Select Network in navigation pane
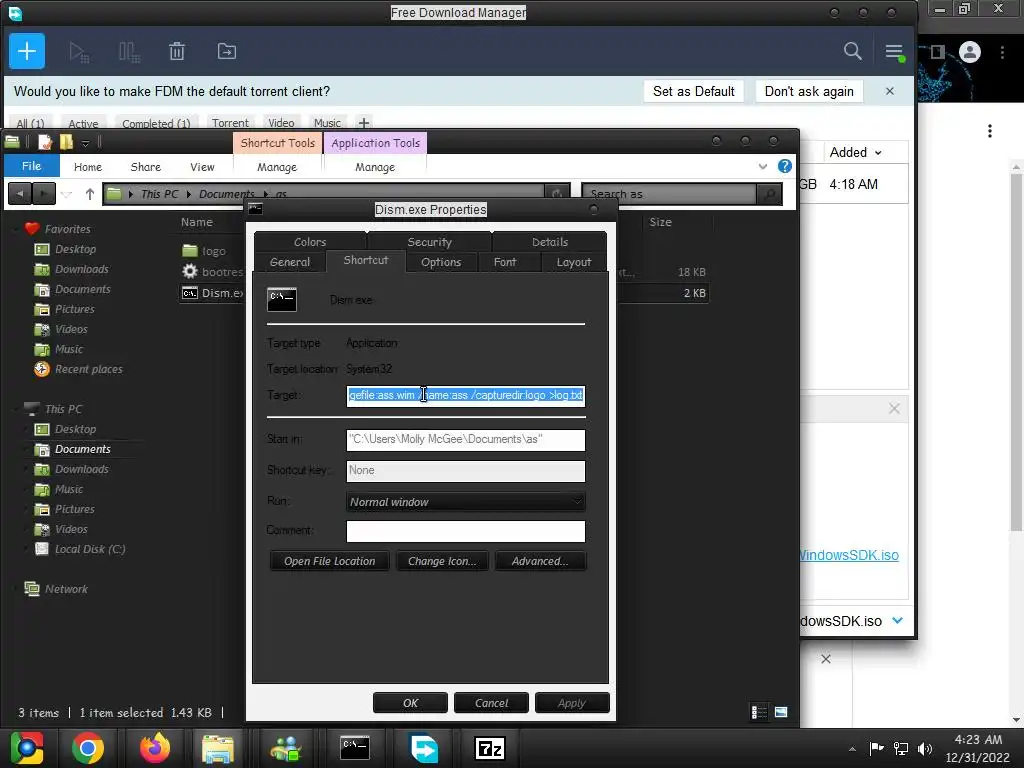 66,588
